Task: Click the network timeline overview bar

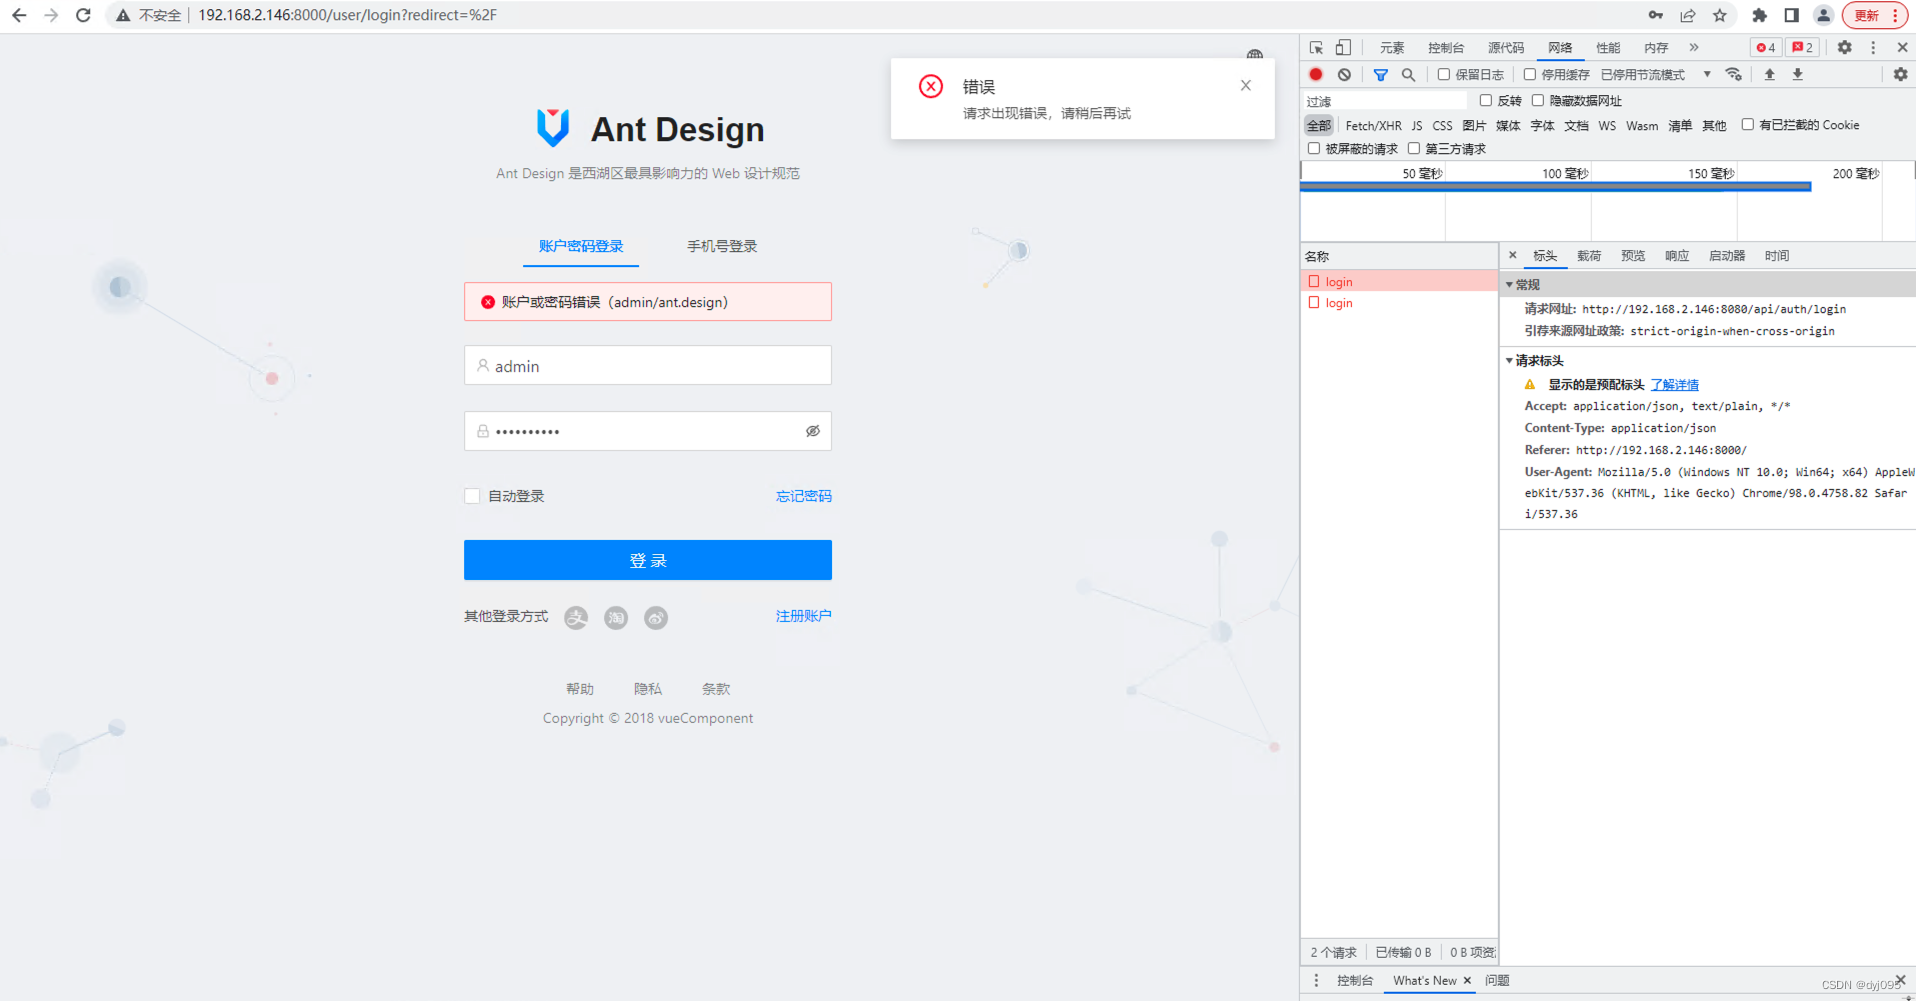Action: coord(1556,186)
